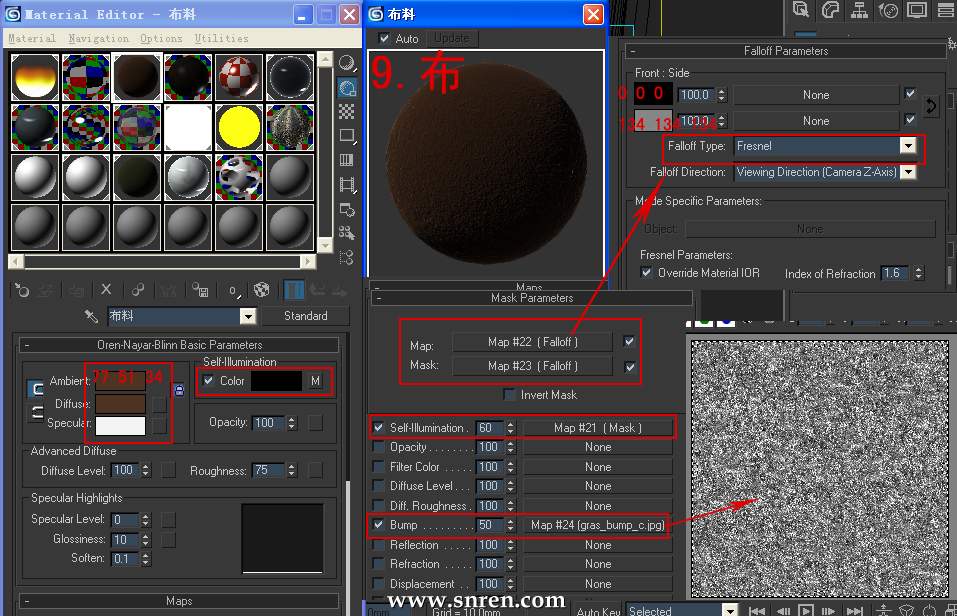
Task: Click Material ID Channel icon
Action: (x=234, y=291)
